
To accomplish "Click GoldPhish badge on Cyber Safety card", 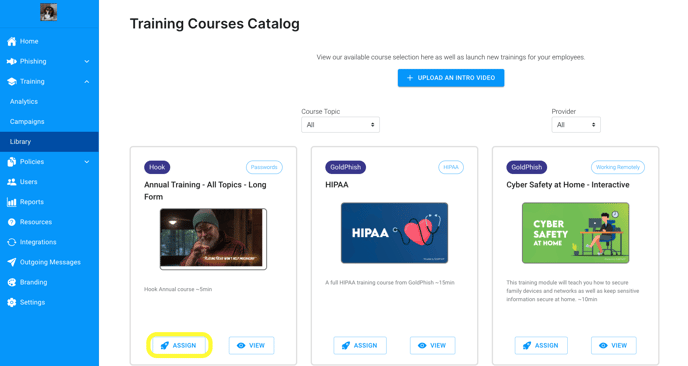I will (527, 167).
